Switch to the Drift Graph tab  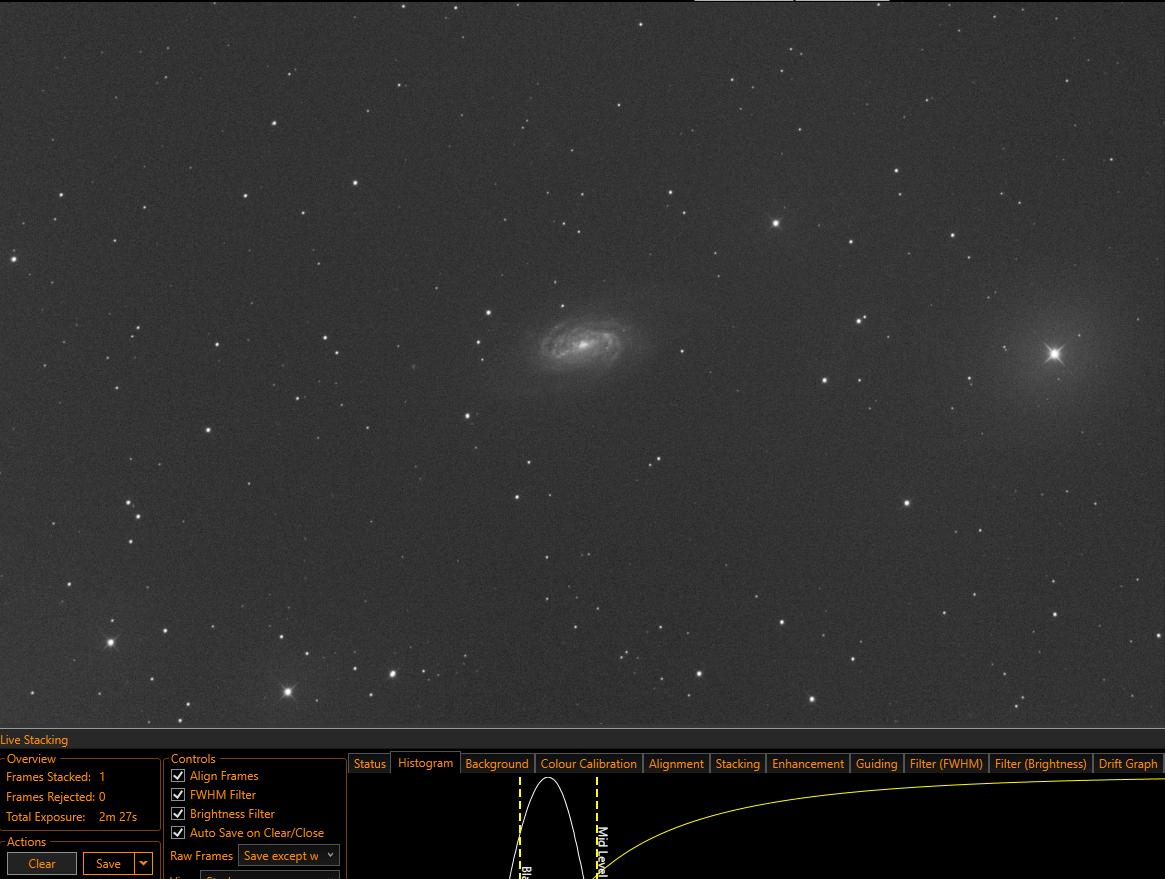click(x=1128, y=763)
